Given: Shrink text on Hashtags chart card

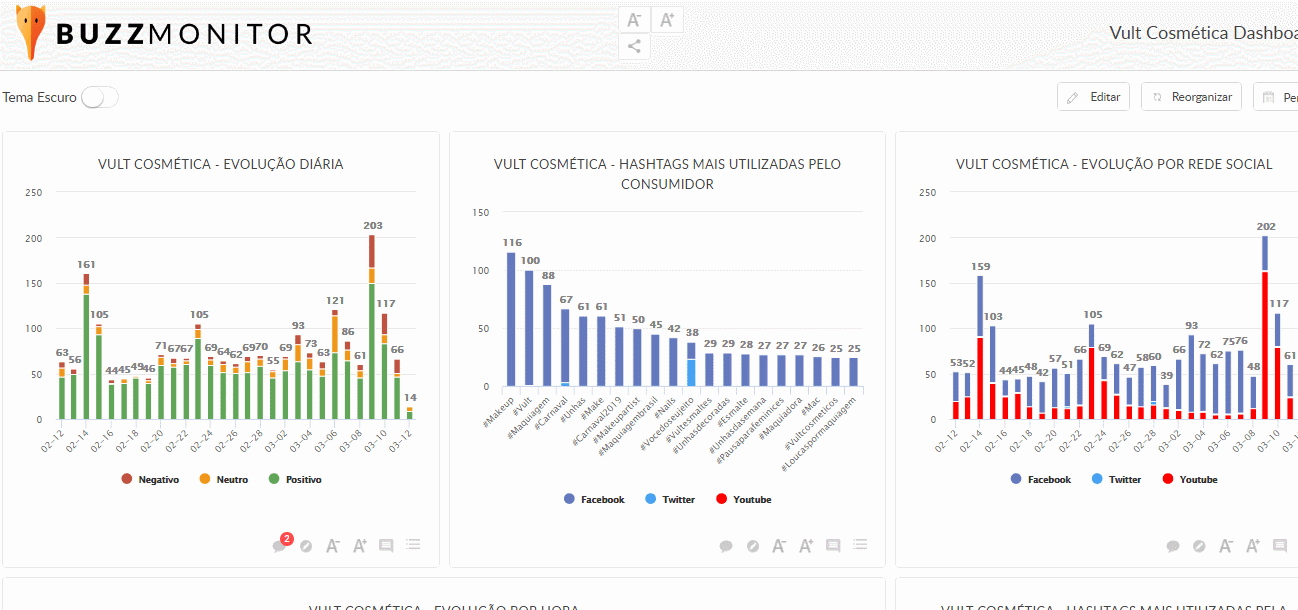Looking at the screenshot, I should (x=780, y=546).
